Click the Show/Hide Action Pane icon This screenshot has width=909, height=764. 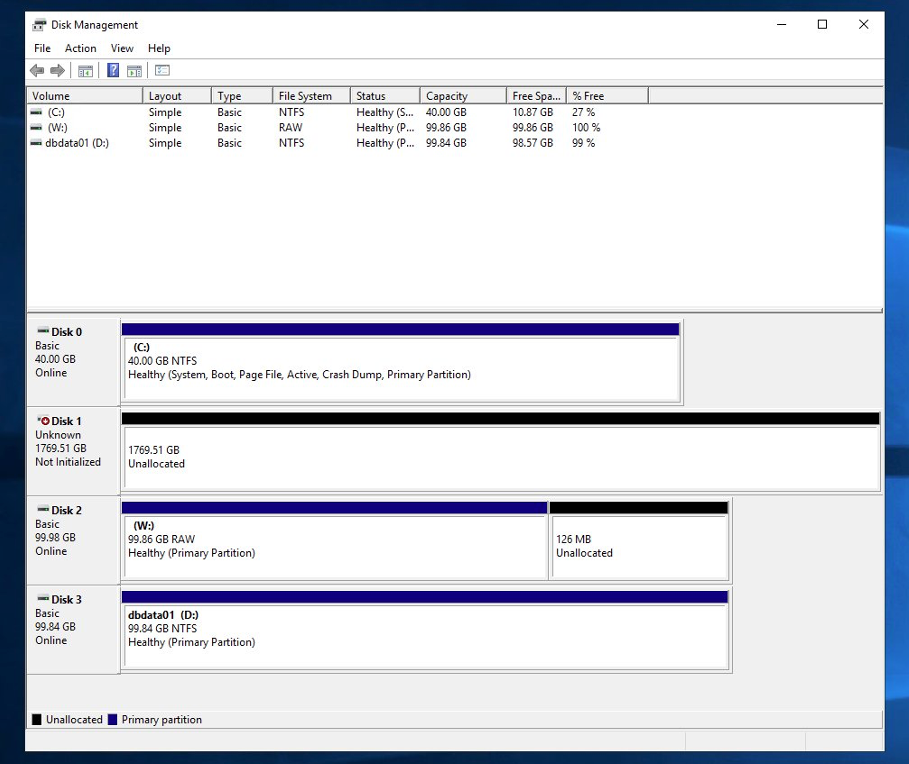point(134,71)
